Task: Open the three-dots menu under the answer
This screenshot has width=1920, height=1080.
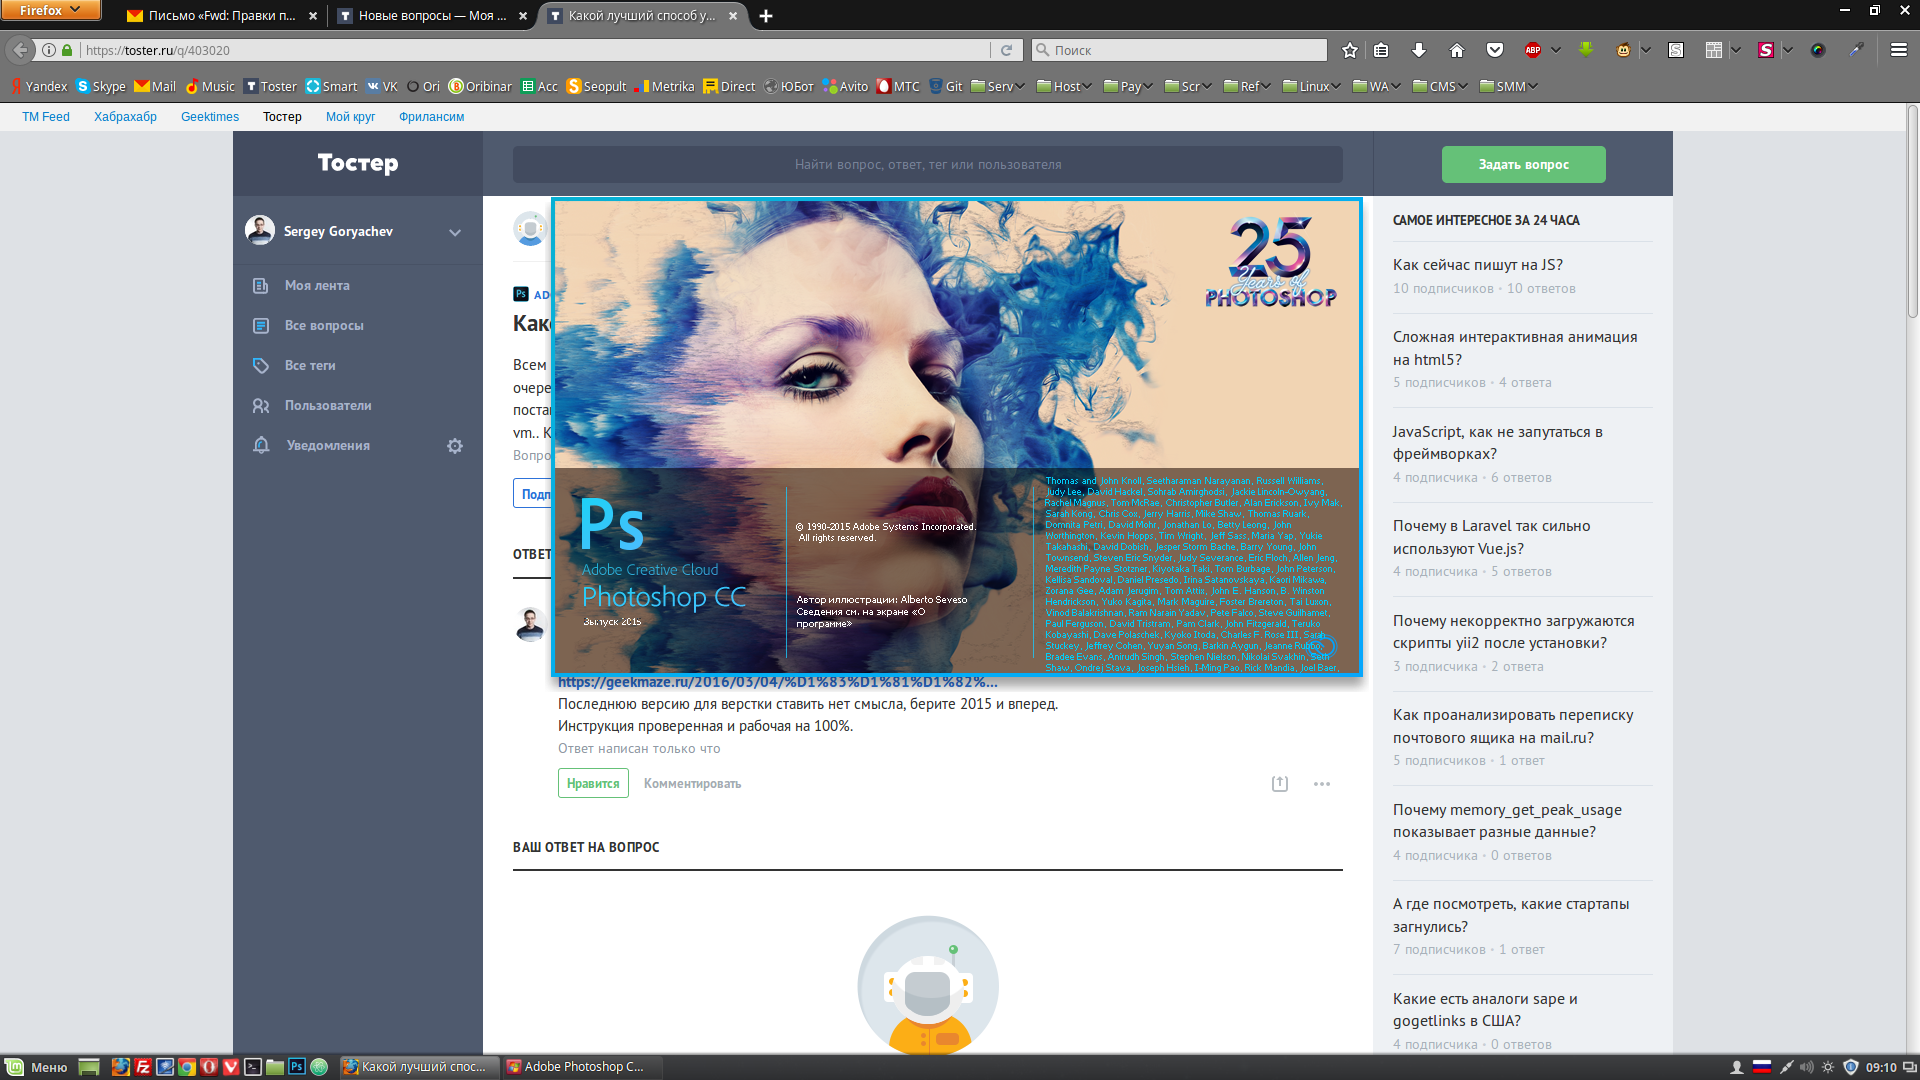Action: click(x=1322, y=784)
